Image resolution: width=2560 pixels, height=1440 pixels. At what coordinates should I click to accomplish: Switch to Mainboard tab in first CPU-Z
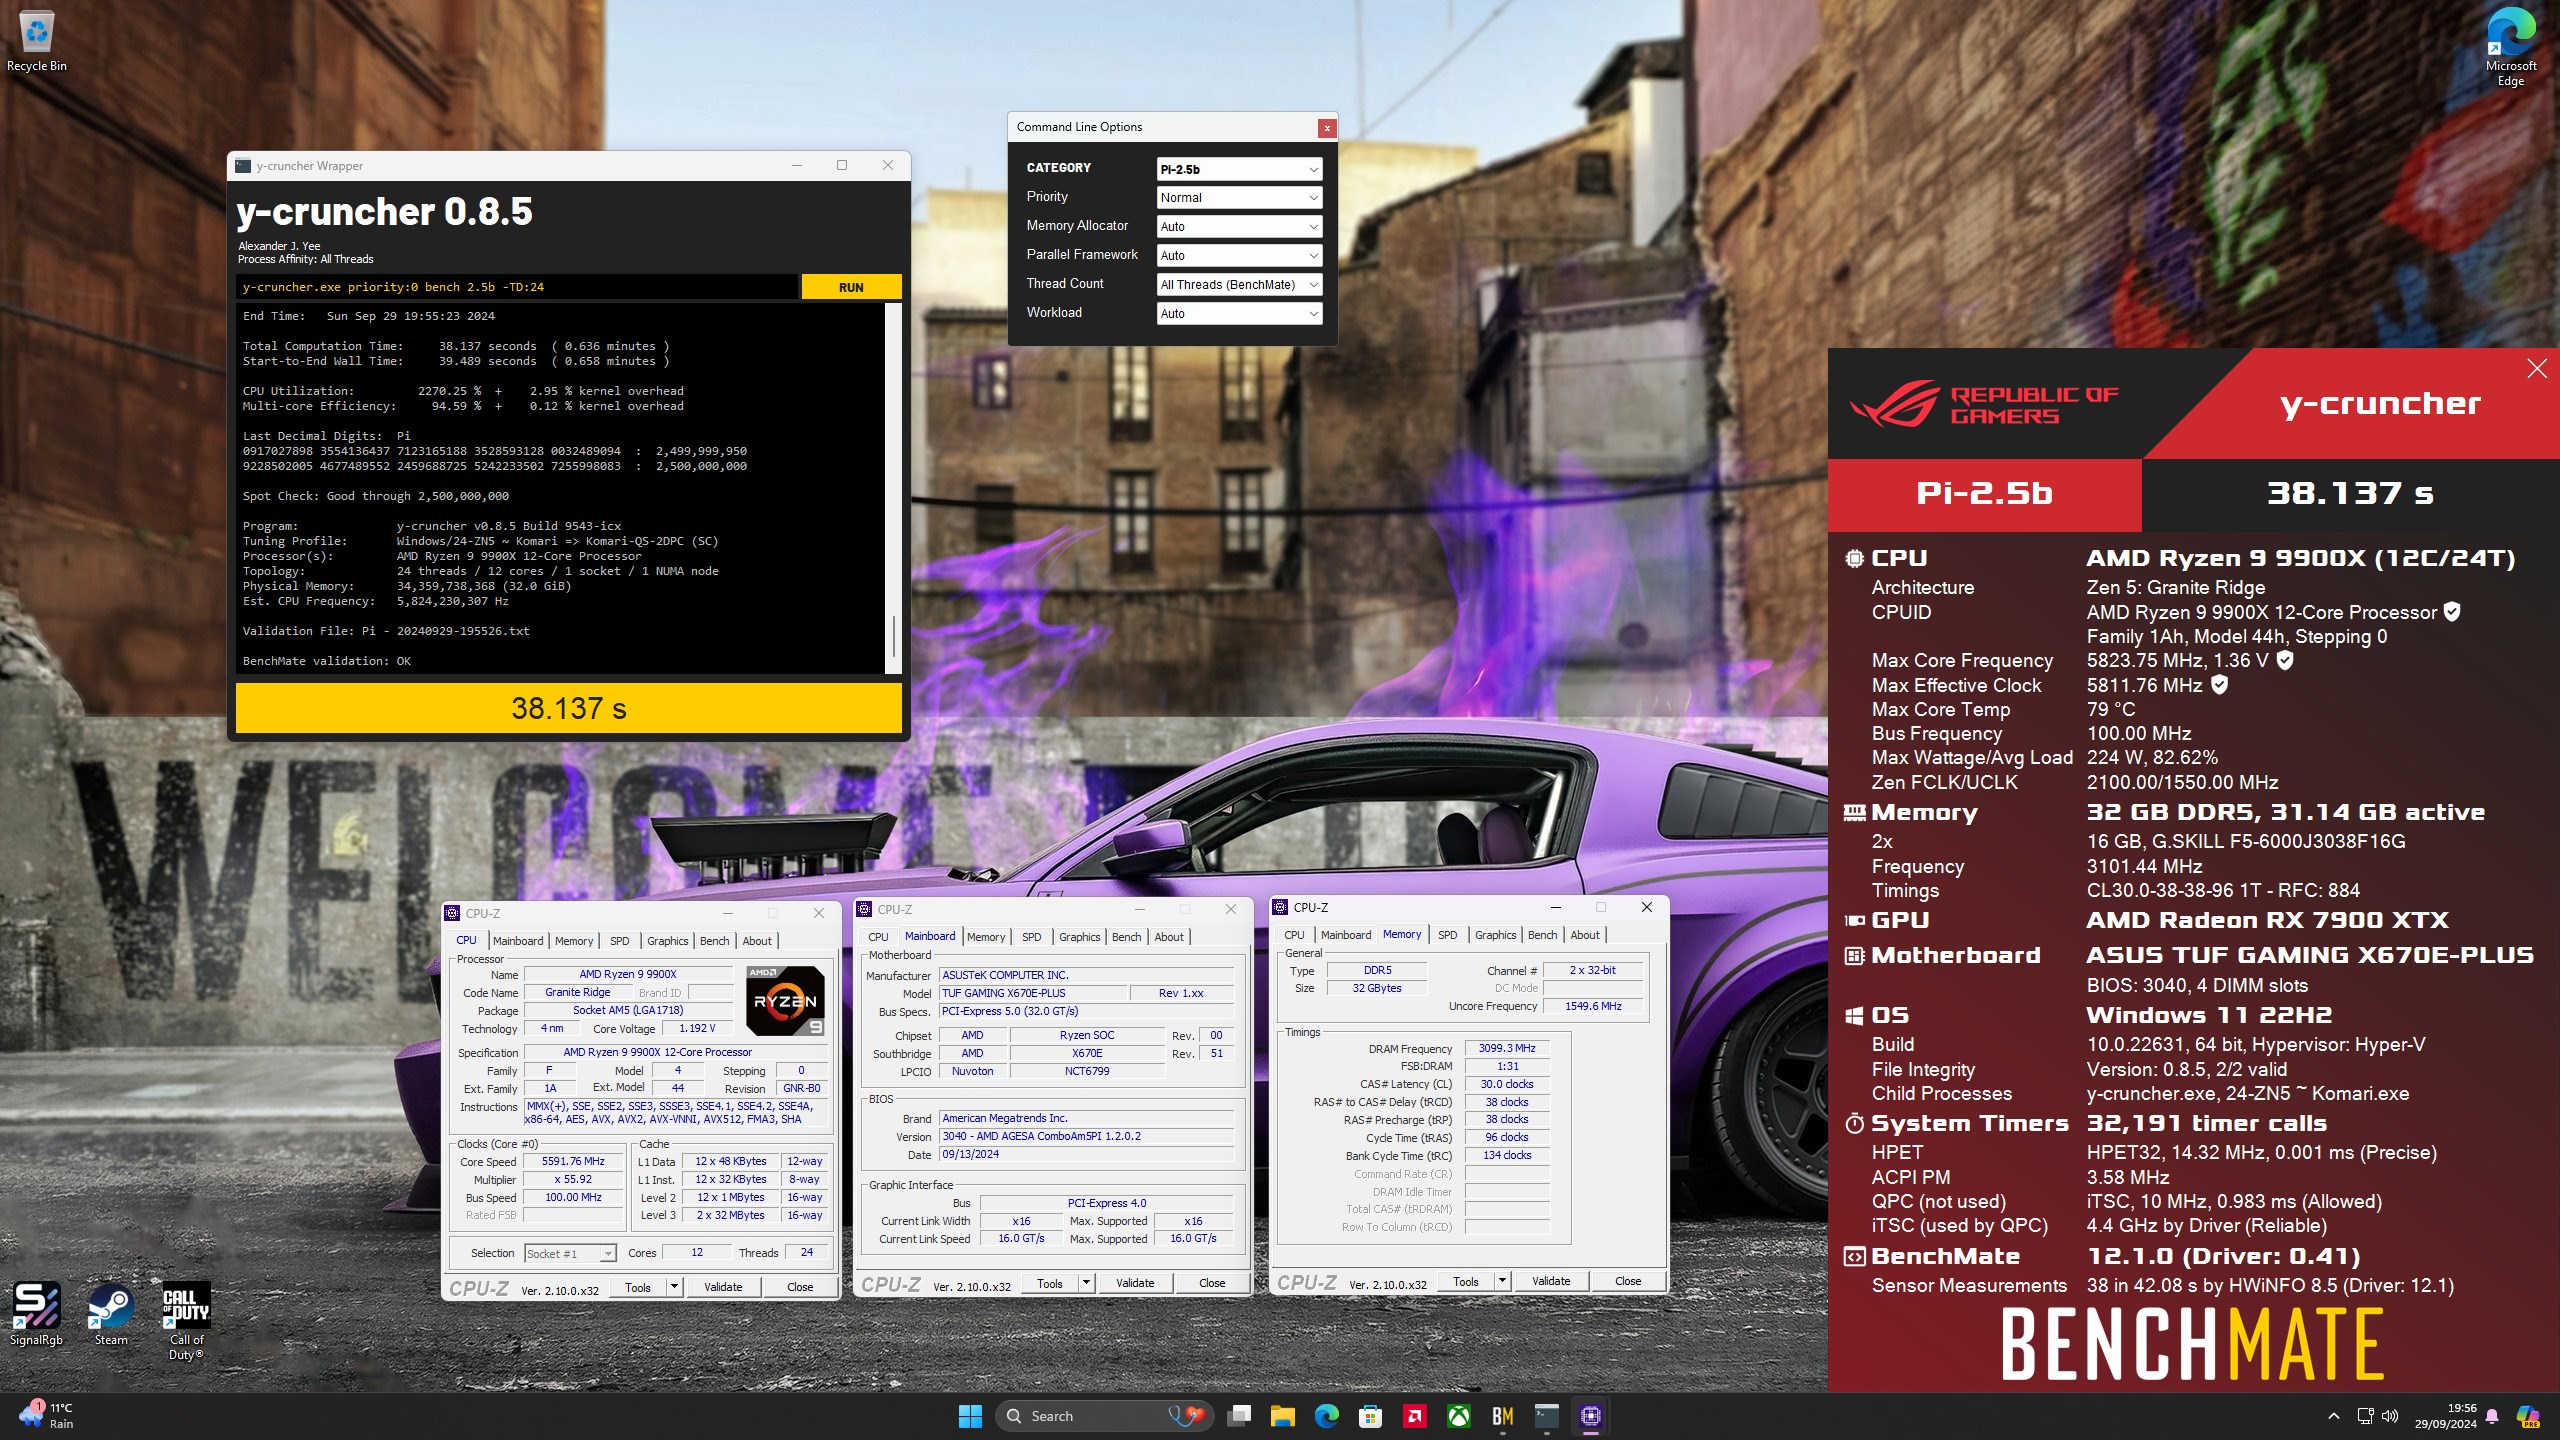tap(518, 941)
